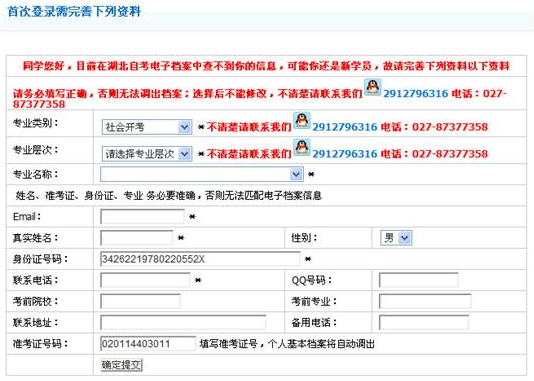Expand the 专业名称 dropdown list

[x=202, y=174]
